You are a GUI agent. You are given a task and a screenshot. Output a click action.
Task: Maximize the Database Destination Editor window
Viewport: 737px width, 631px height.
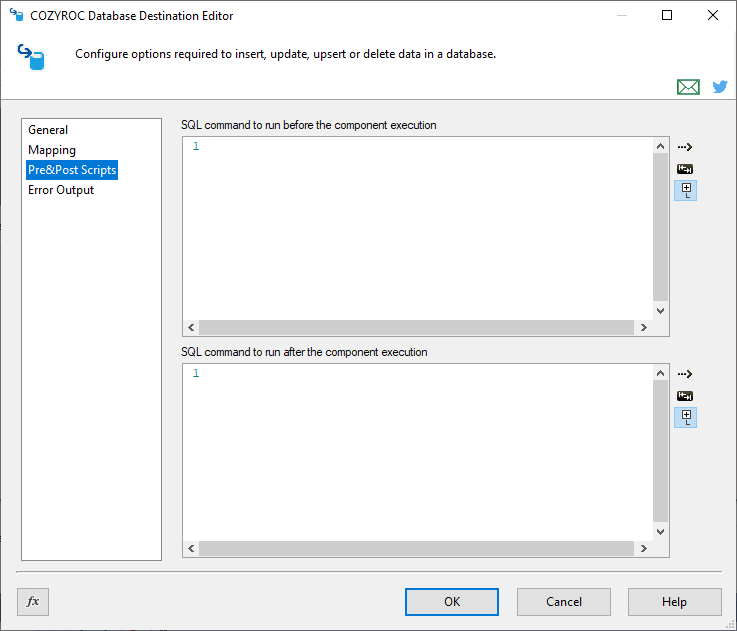(666, 16)
